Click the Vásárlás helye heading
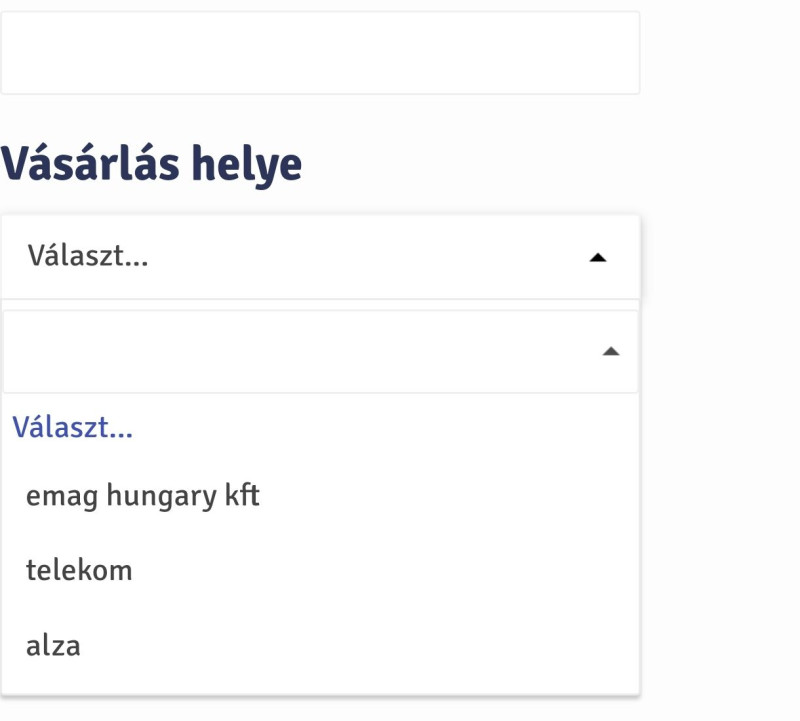This screenshot has width=800, height=721. coord(152,165)
